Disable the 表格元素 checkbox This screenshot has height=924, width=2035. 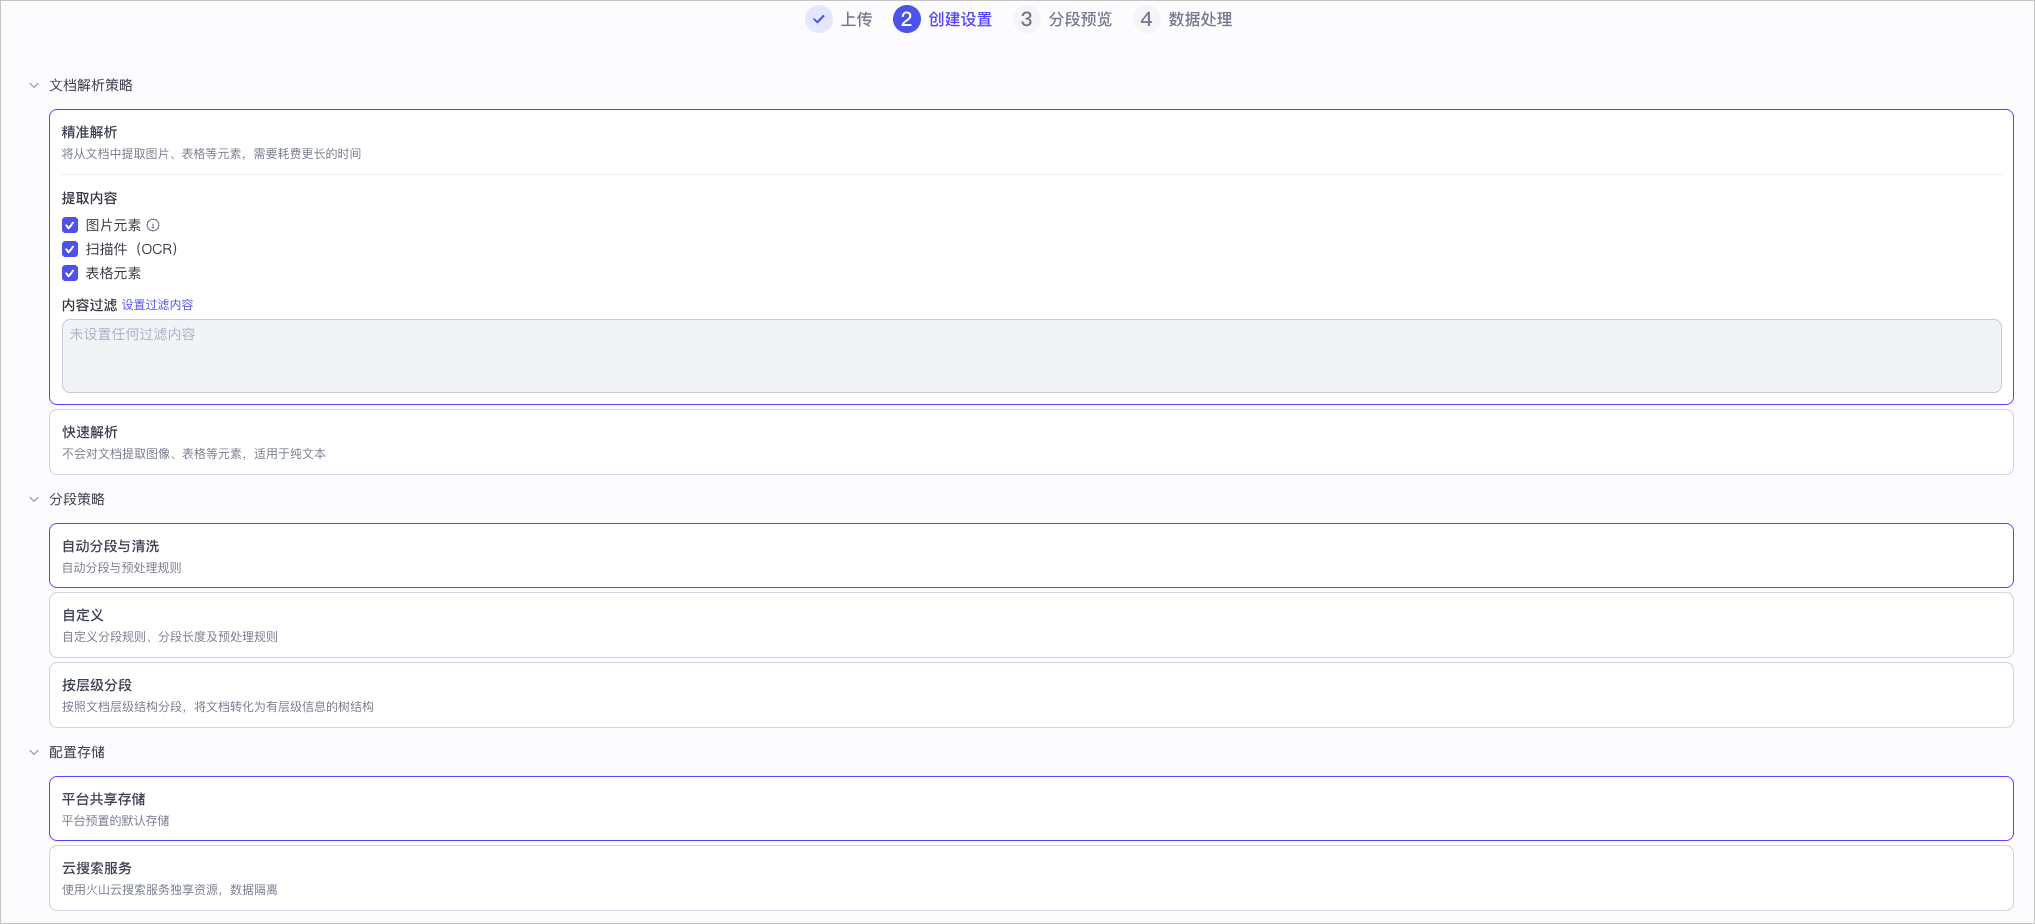click(70, 273)
